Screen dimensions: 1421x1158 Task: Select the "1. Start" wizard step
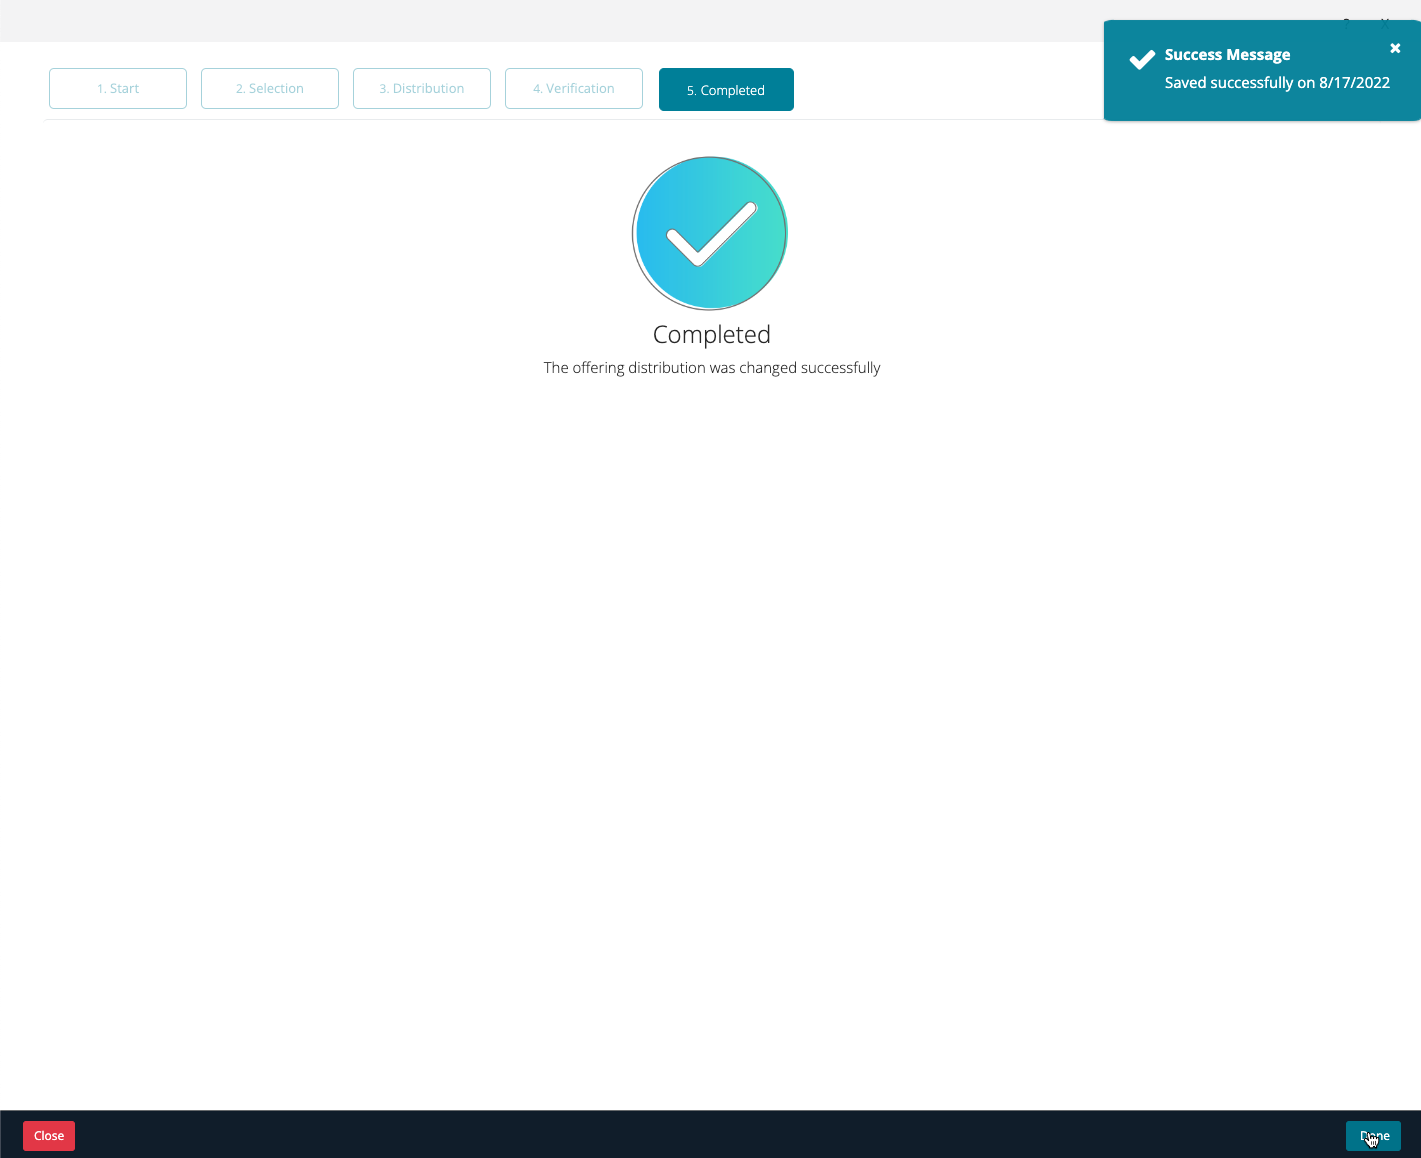pyautogui.click(x=117, y=88)
